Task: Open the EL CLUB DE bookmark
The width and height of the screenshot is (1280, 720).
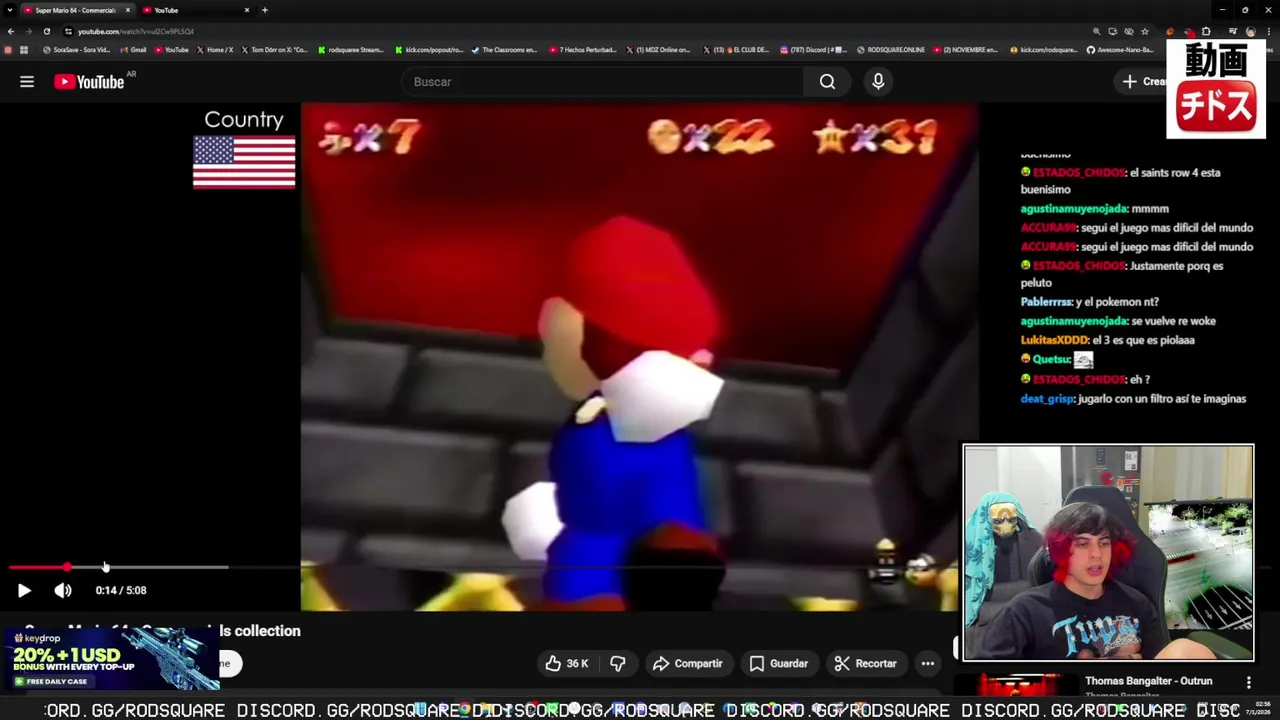Action: tap(736, 49)
